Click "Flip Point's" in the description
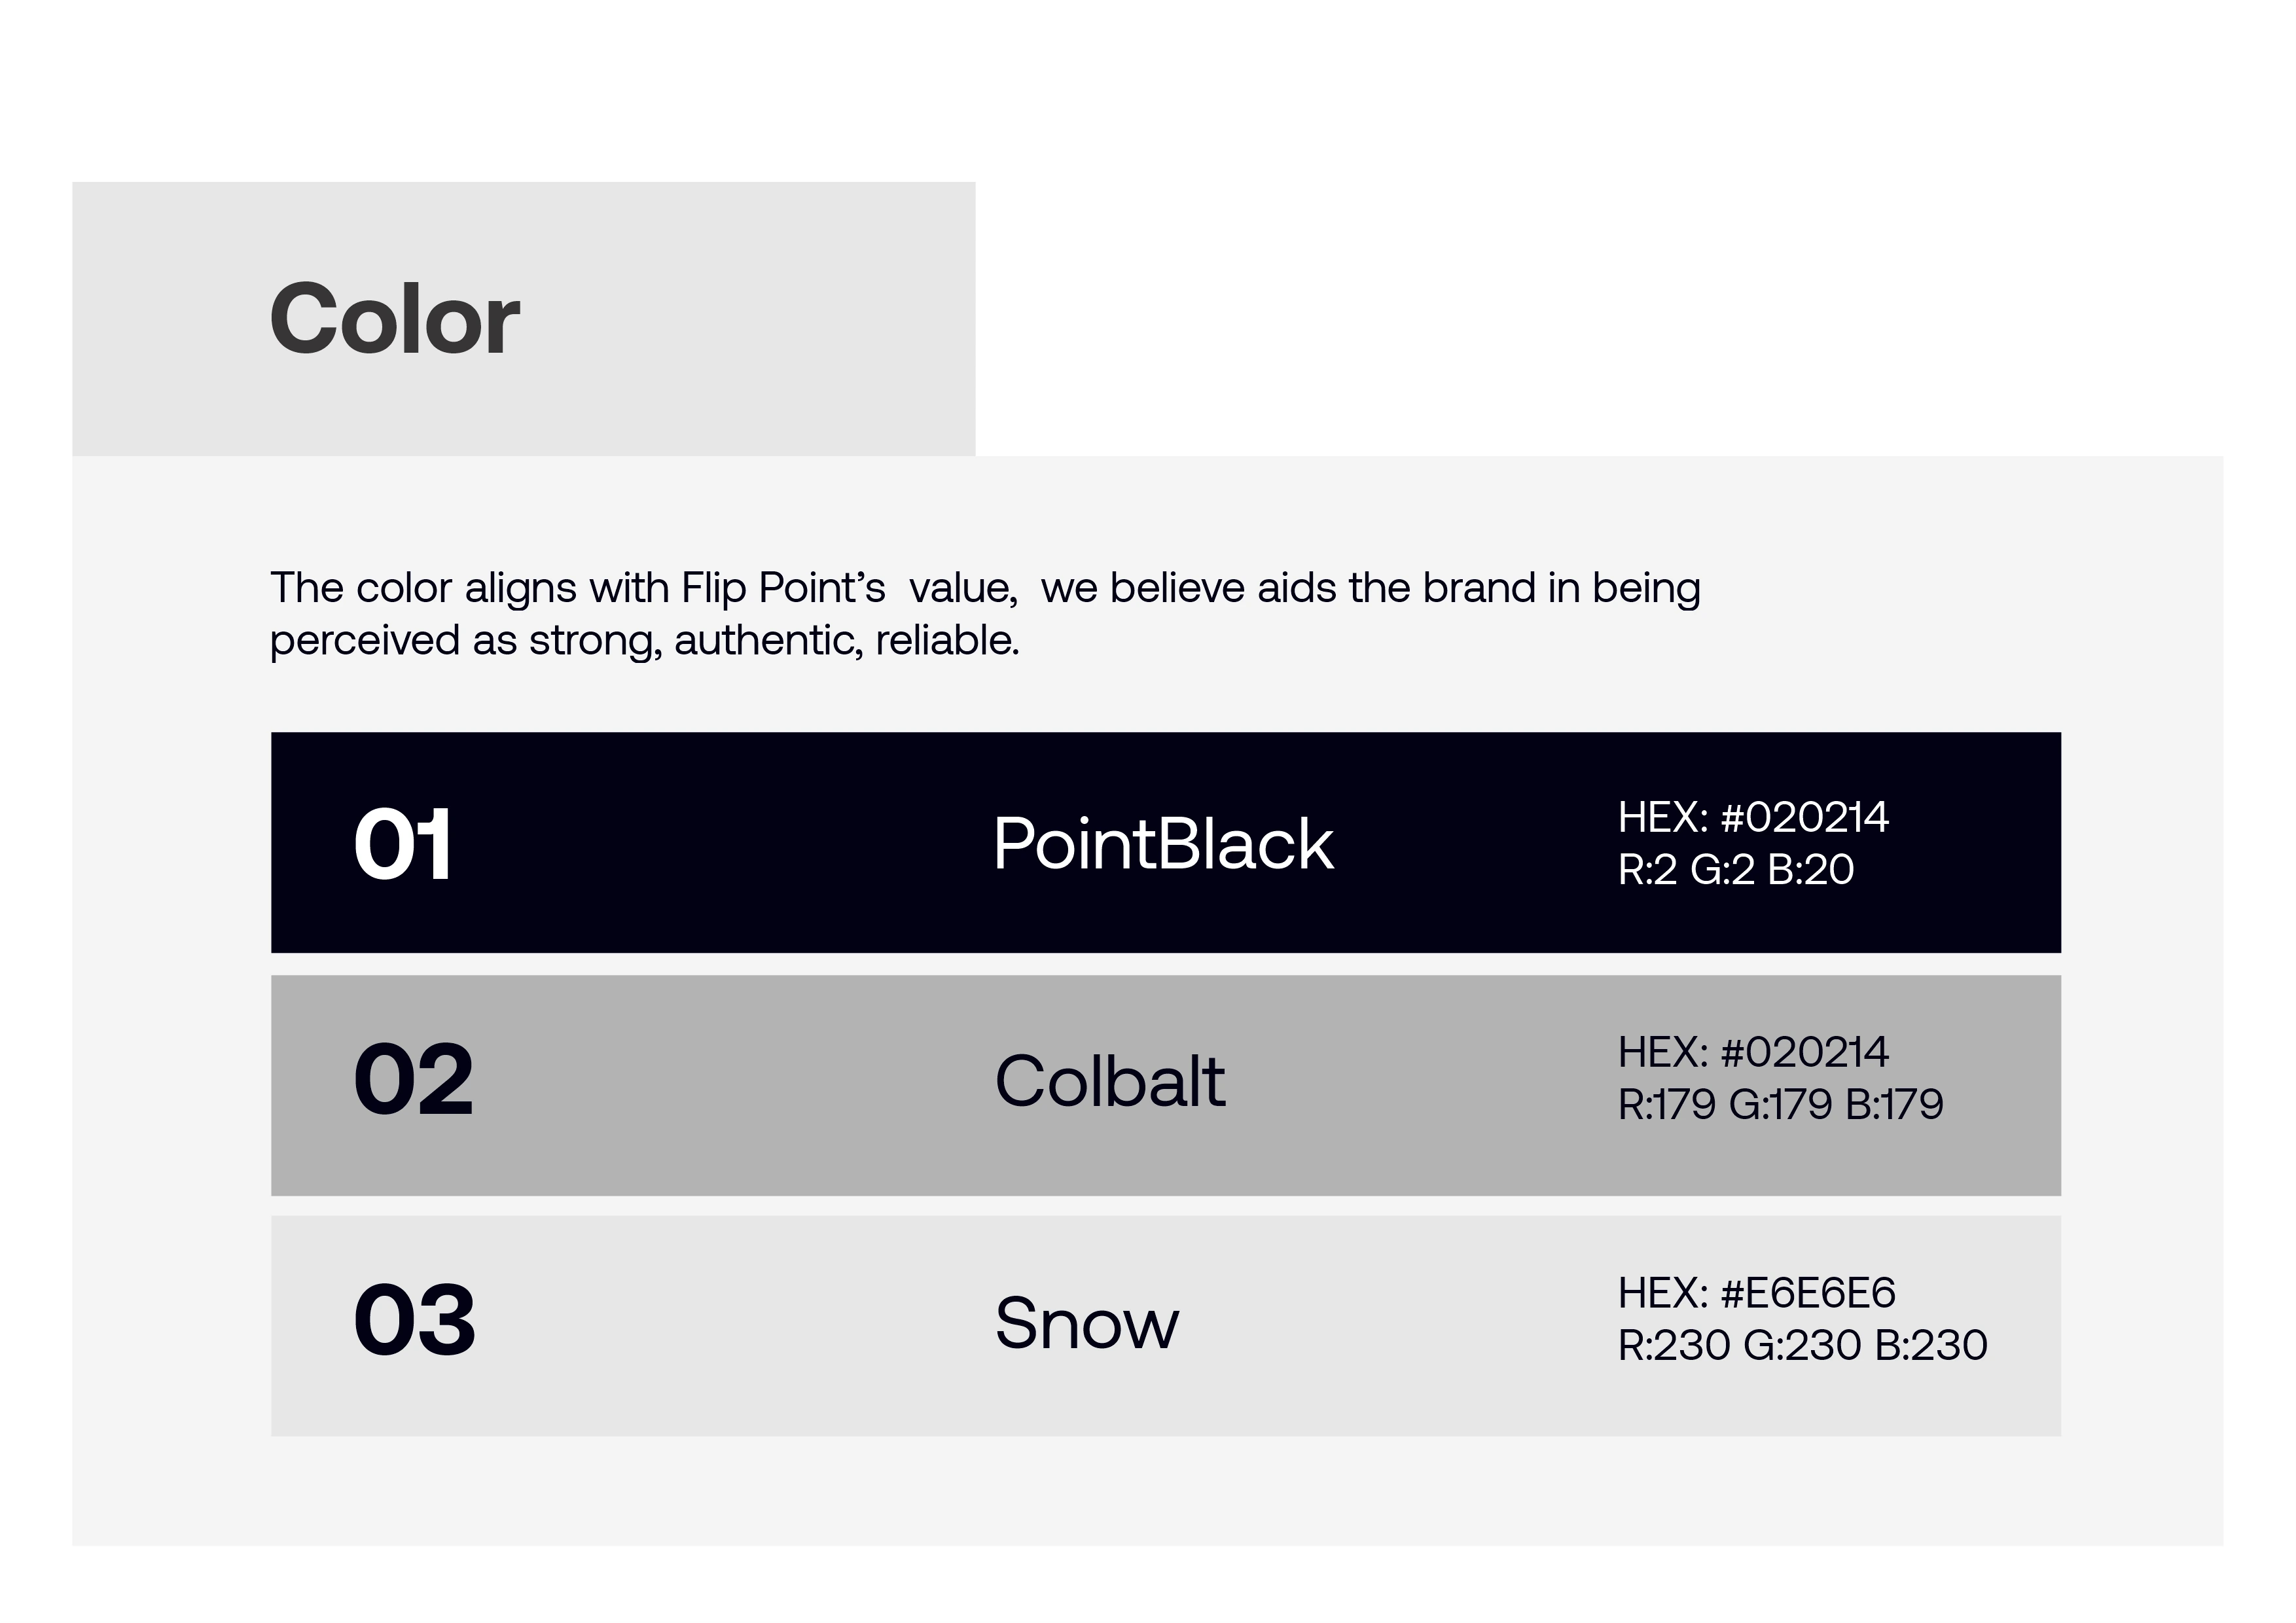 [x=783, y=588]
